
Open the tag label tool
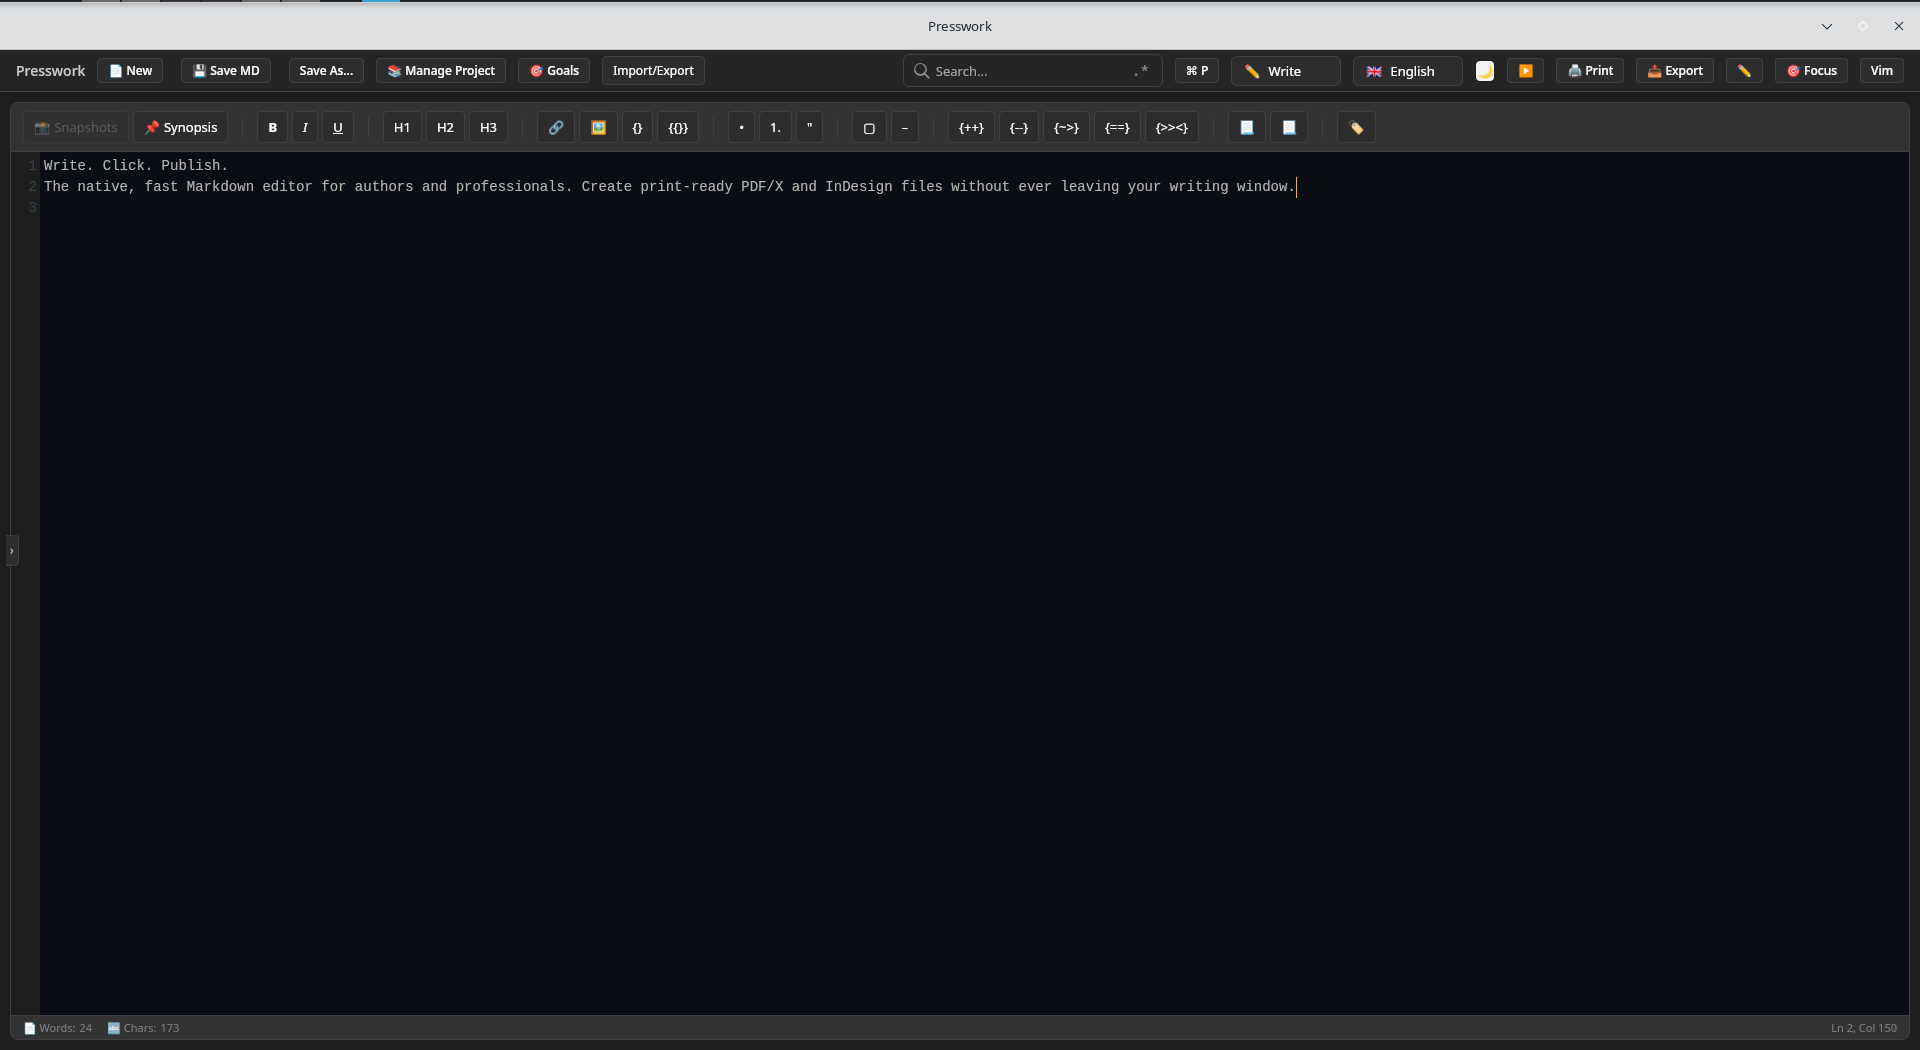pos(1355,127)
